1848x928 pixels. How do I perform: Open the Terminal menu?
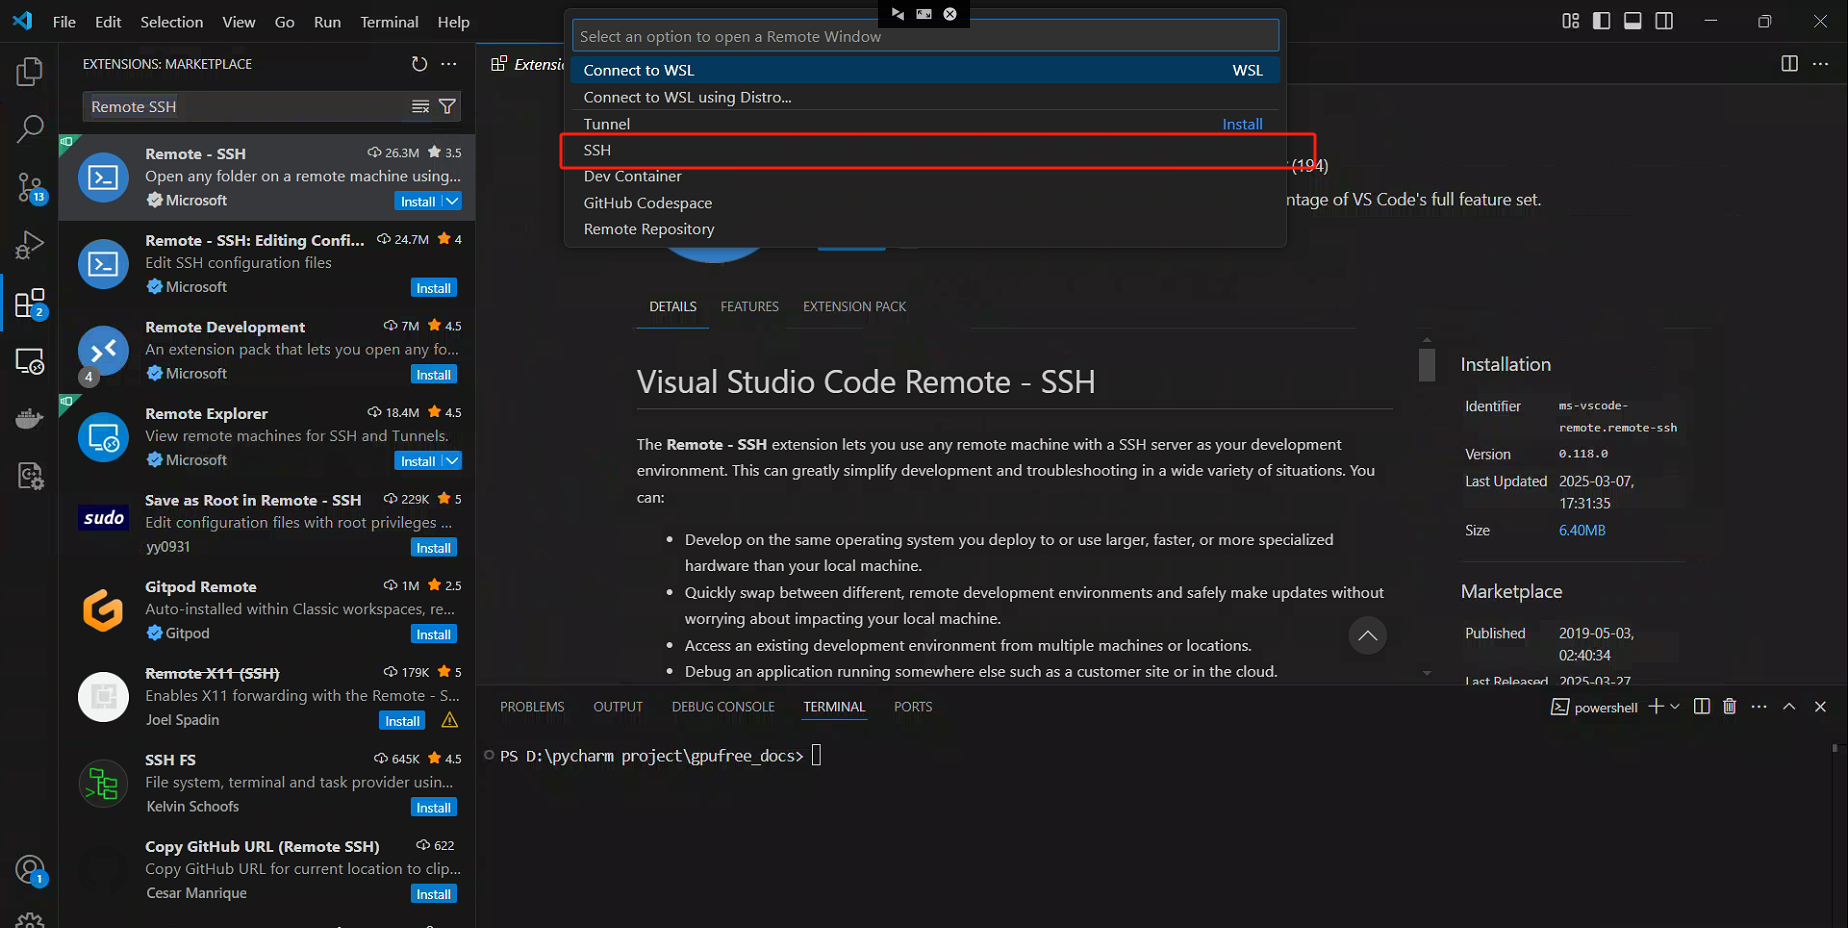pos(389,22)
